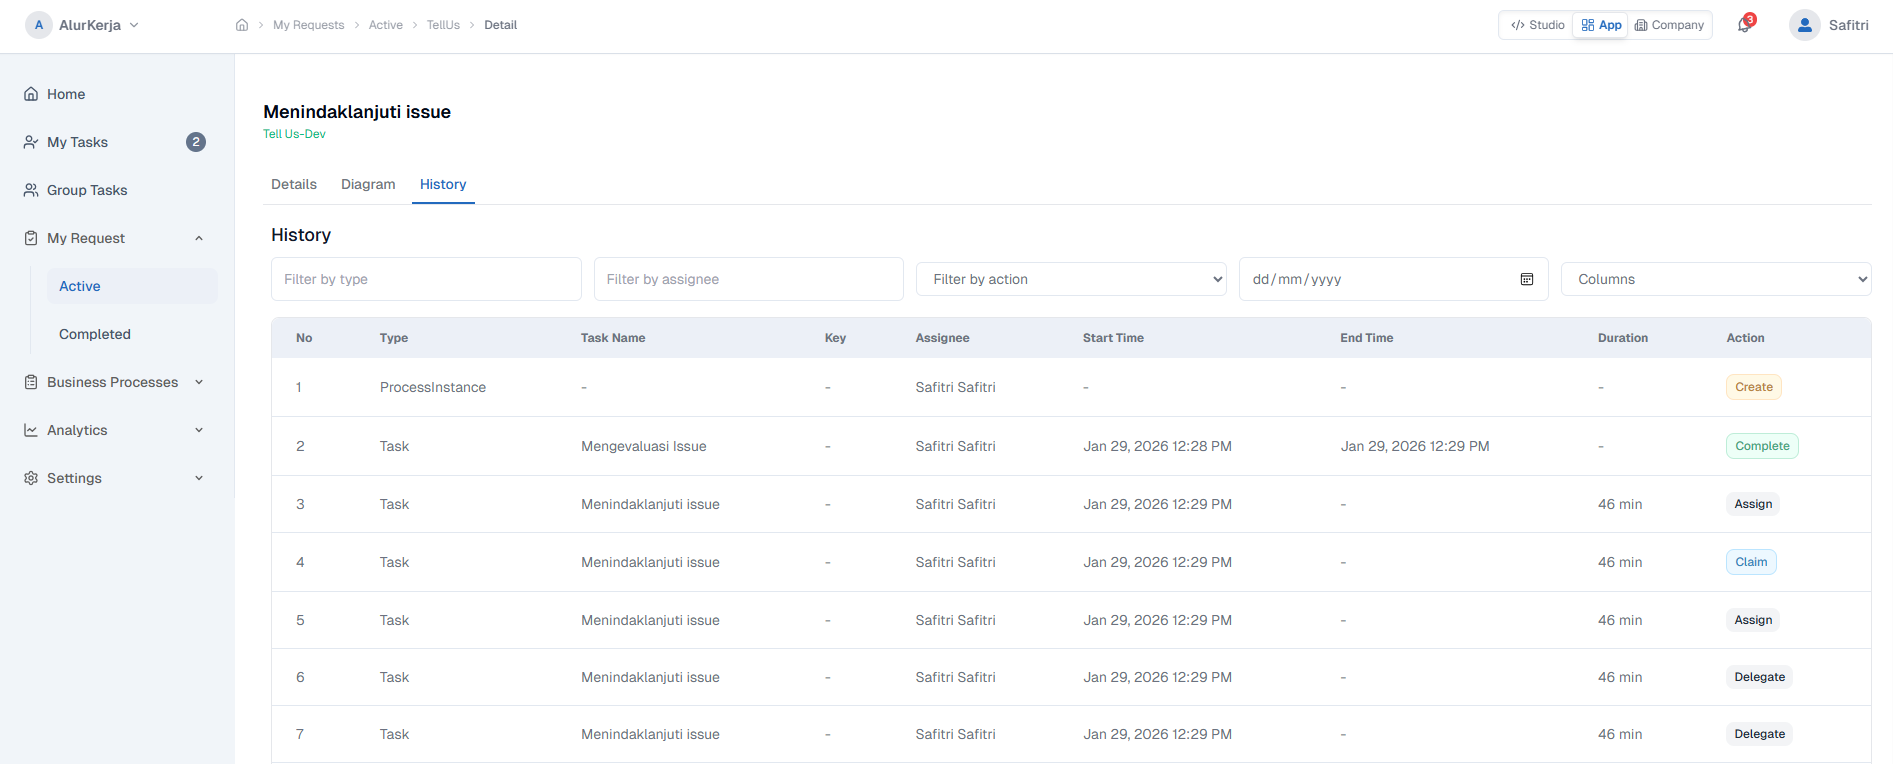This screenshot has height=764, width=1893.
Task: Click the Filter by assignee input field
Action: pos(748,279)
